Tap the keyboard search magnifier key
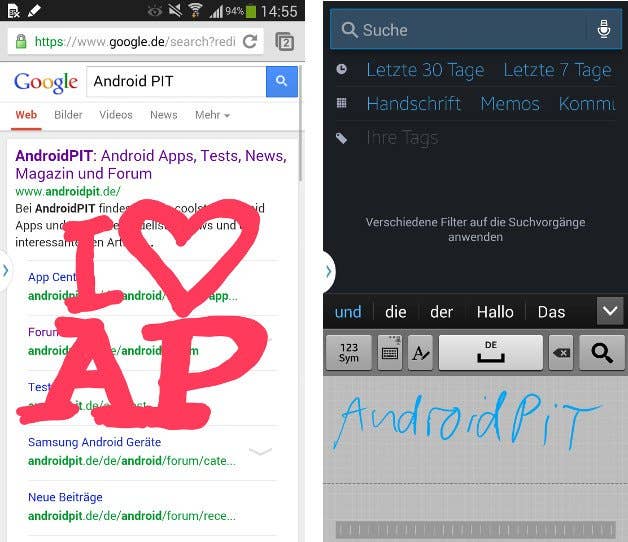 602,353
